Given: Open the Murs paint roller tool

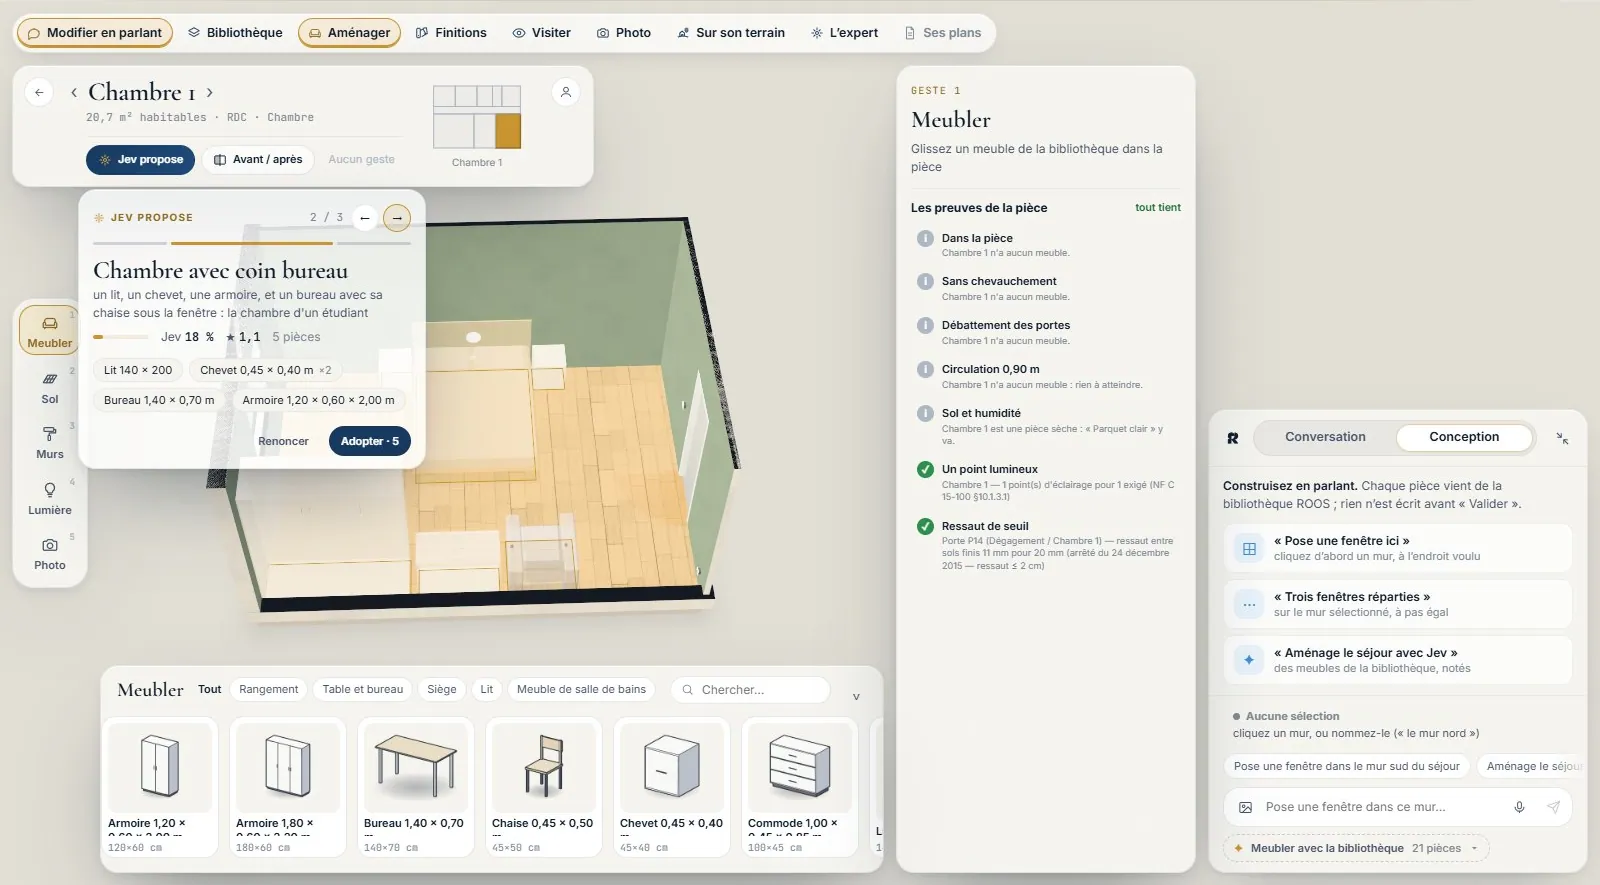Looking at the screenshot, I should point(49,442).
